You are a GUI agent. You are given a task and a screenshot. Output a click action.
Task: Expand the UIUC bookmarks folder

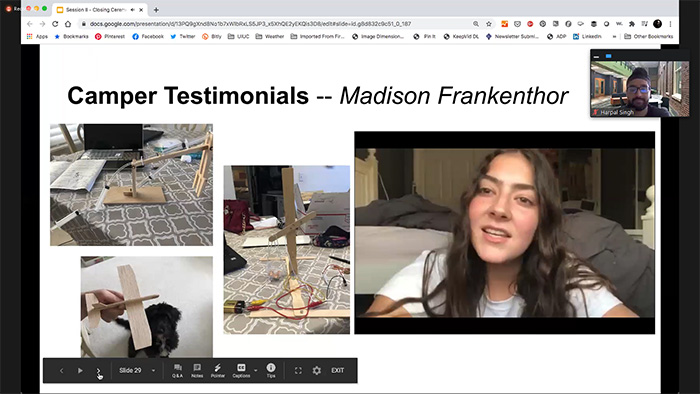238,37
